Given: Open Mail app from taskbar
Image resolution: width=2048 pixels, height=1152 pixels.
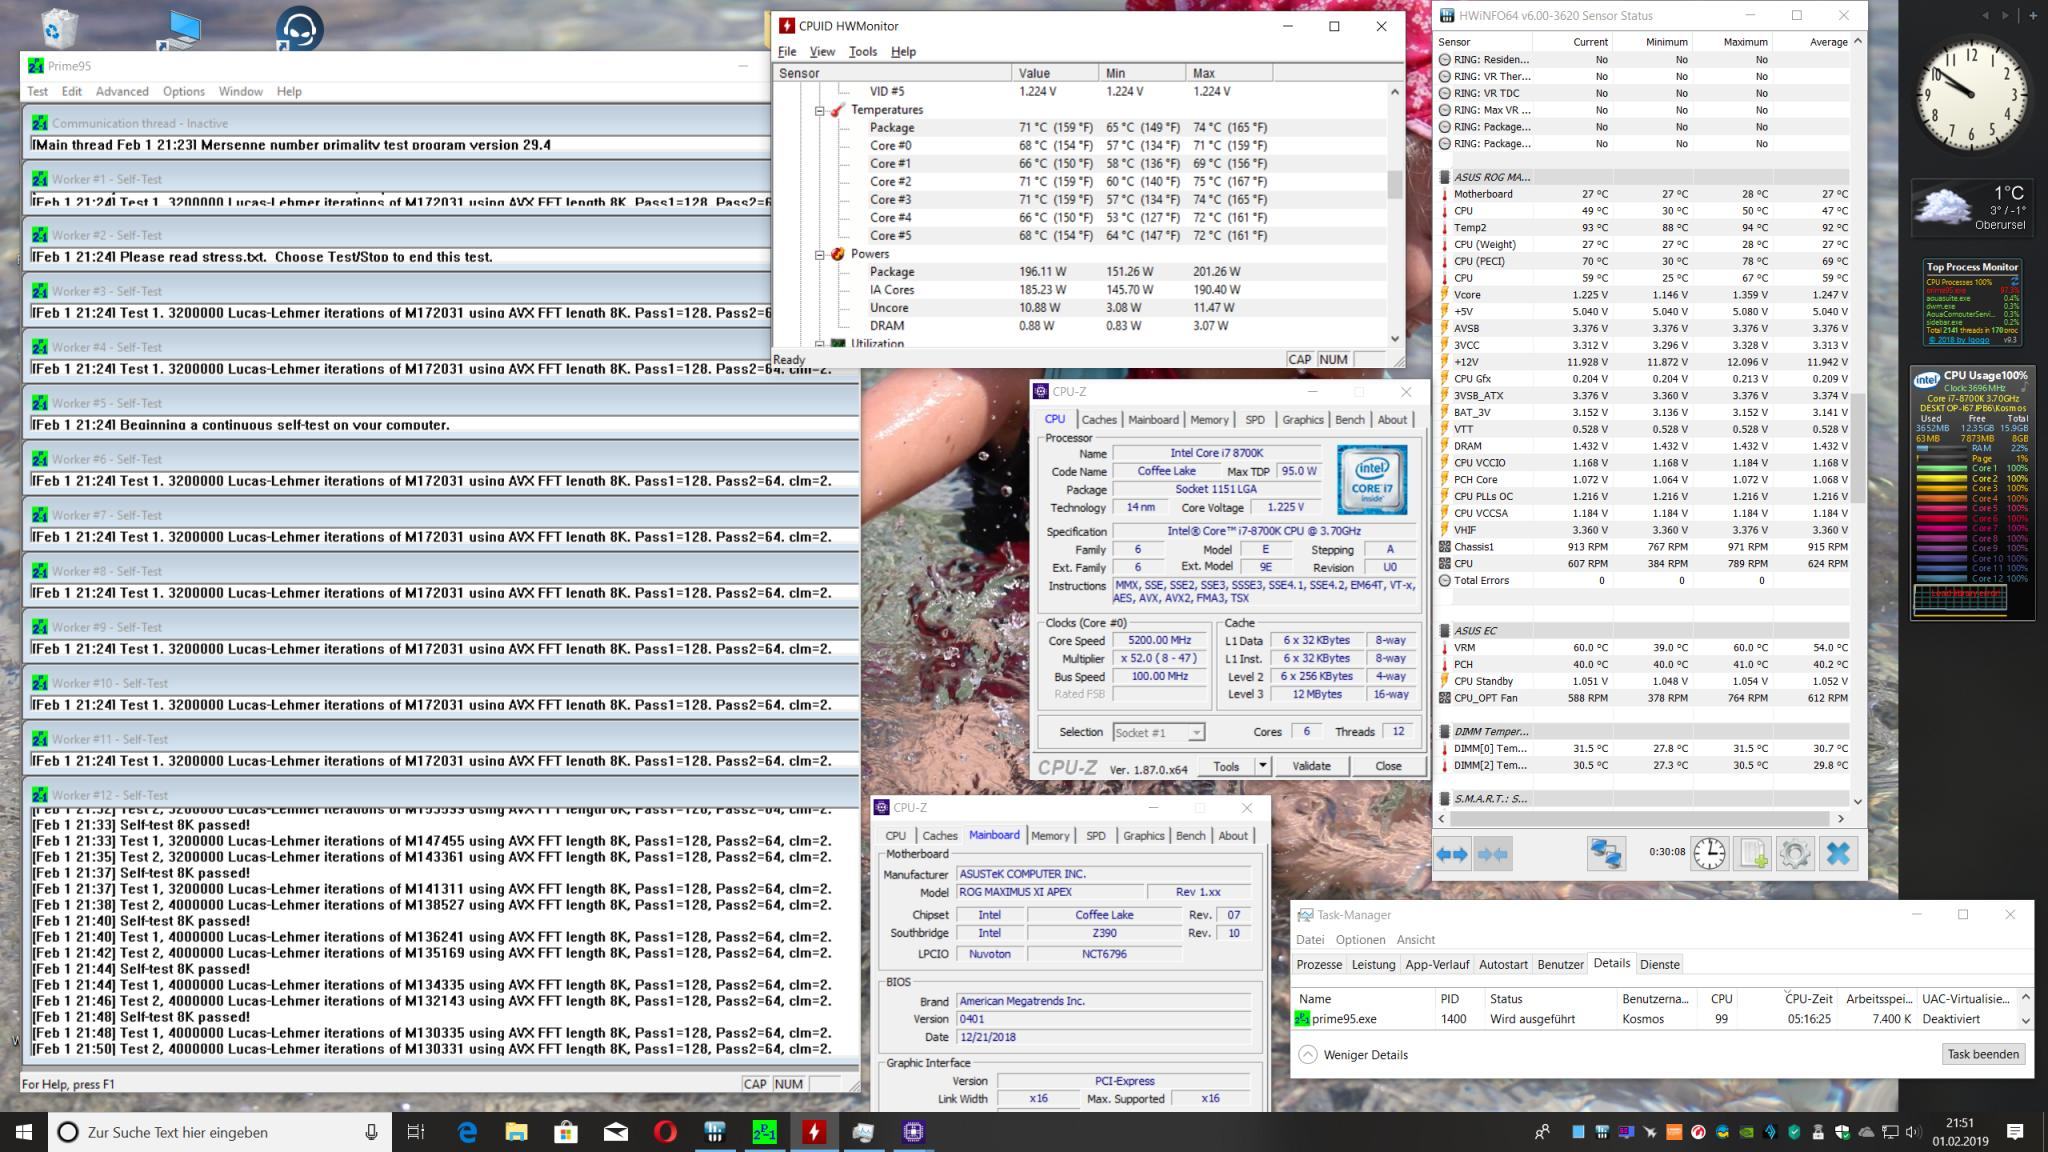Looking at the screenshot, I should click(x=615, y=1132).
